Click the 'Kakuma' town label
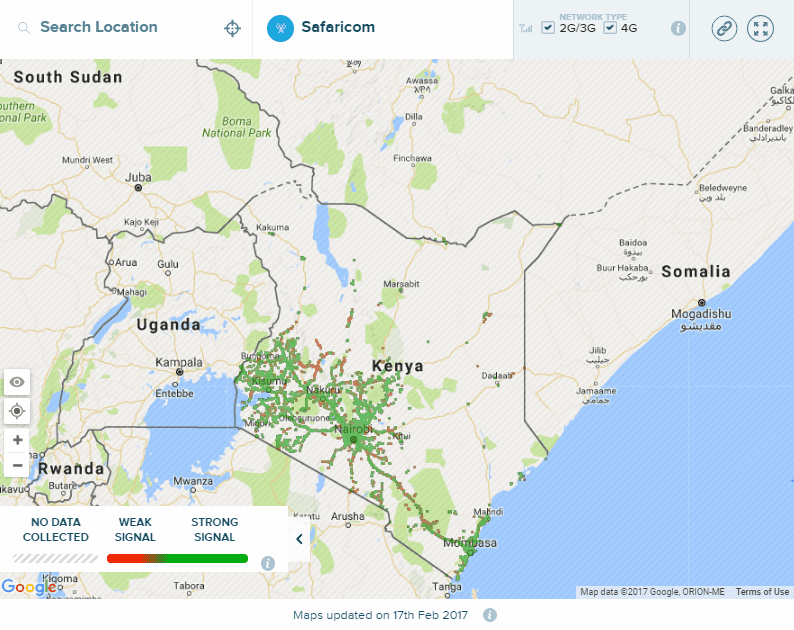Image resolution: width=794 pixels, height=630 pixels. (x=272, y=228)
